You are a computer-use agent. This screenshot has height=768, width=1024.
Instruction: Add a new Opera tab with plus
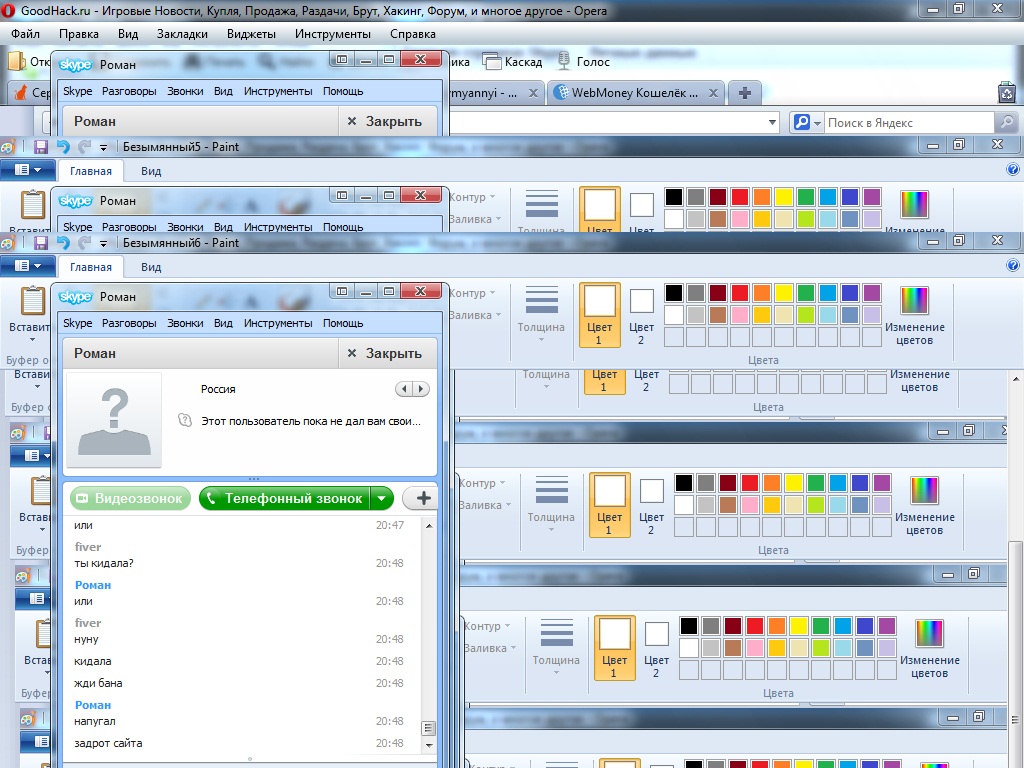(x=744, y=93)
